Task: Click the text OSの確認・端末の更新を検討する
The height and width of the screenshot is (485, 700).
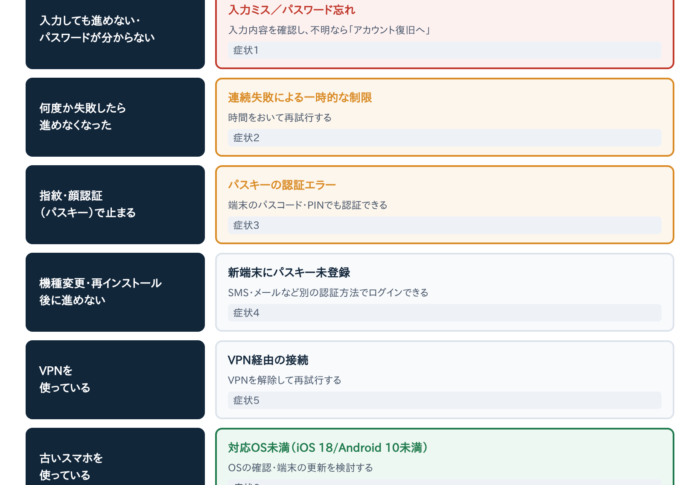Action: (x=300, y=468)
